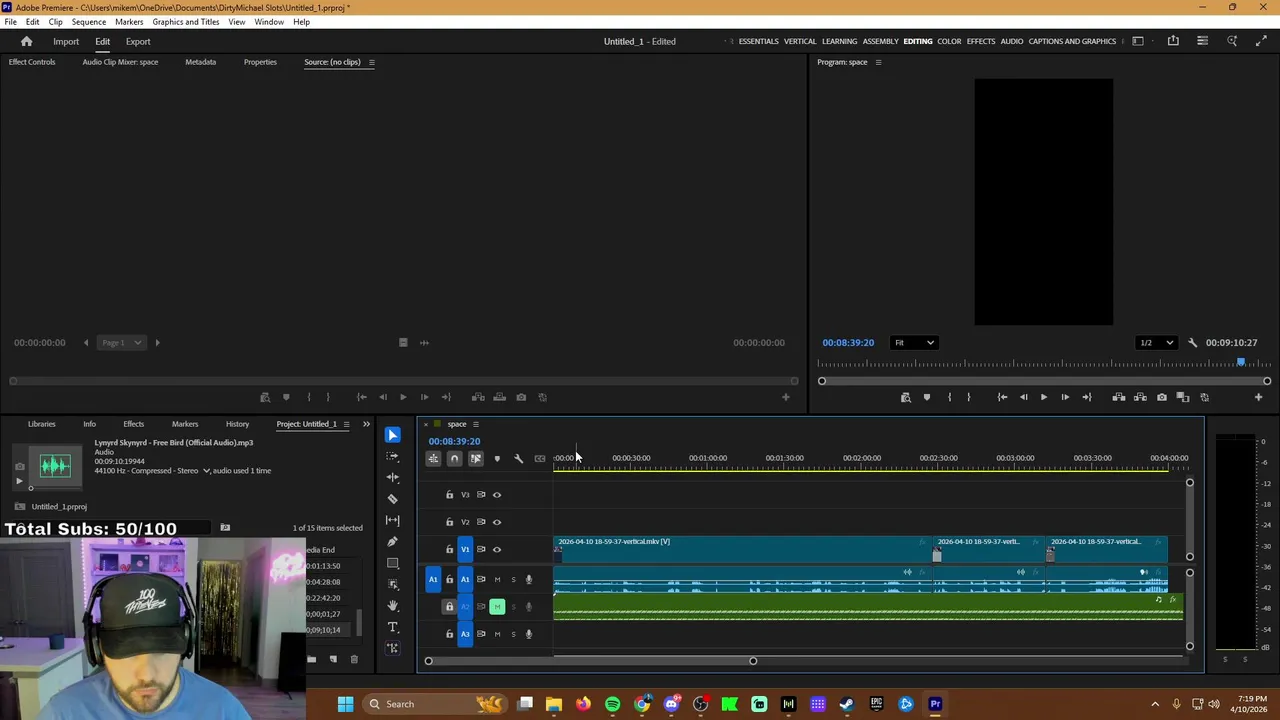Open Program panel menu

878,62
